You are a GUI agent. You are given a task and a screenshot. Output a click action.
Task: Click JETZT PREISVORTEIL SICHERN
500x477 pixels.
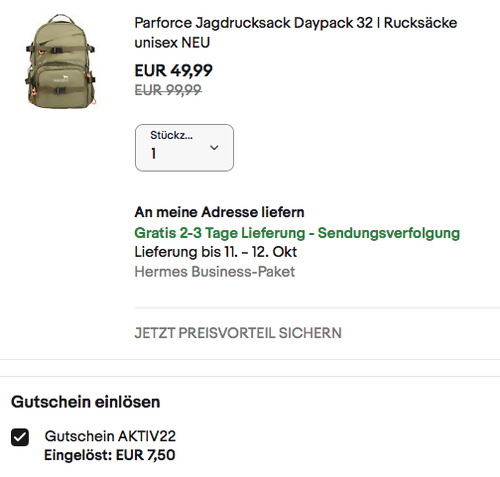pos(238,333)
